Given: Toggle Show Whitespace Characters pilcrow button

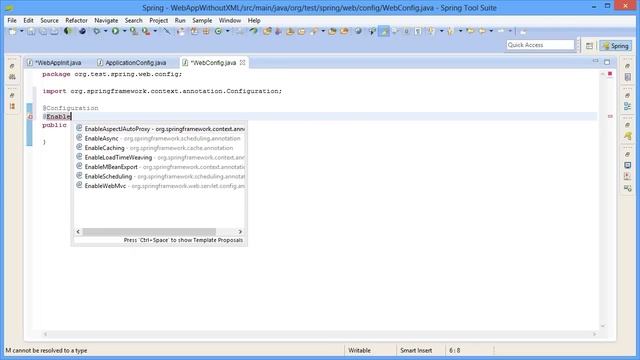Looking at the screenshot, I should (x=418, y=31).
